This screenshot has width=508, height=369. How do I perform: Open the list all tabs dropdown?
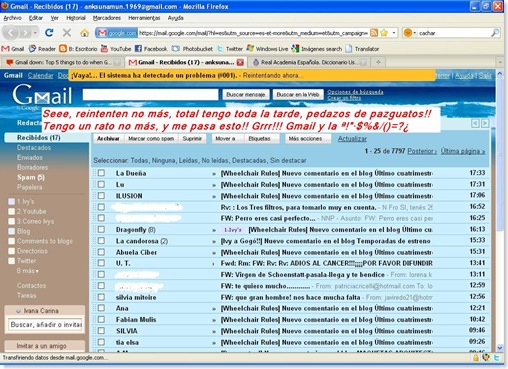pos(499,62)
